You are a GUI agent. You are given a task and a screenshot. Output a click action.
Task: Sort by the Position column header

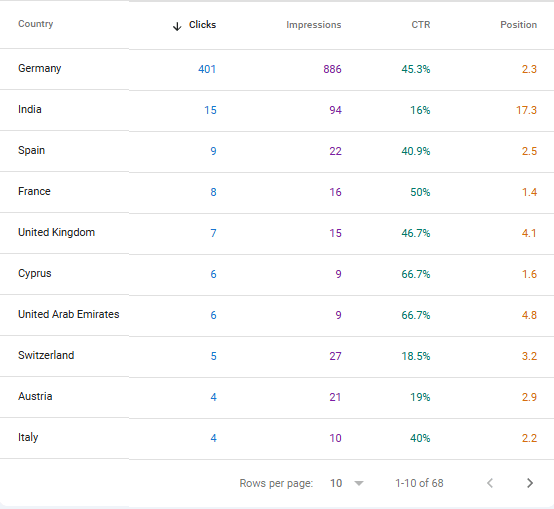coord(518,25)
